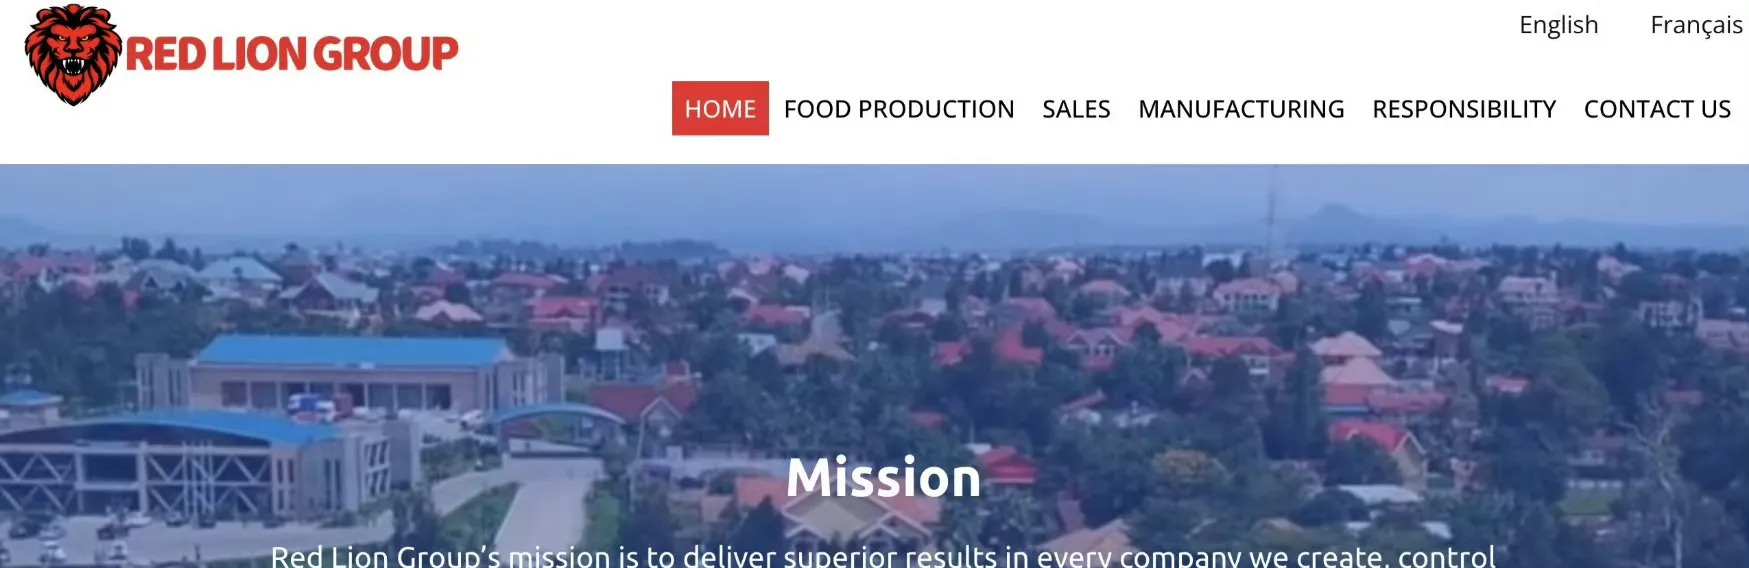This screenshot has width=1749, height=568.
Task: Click the small blue arch canopy near the building
Action: point(555,418)
